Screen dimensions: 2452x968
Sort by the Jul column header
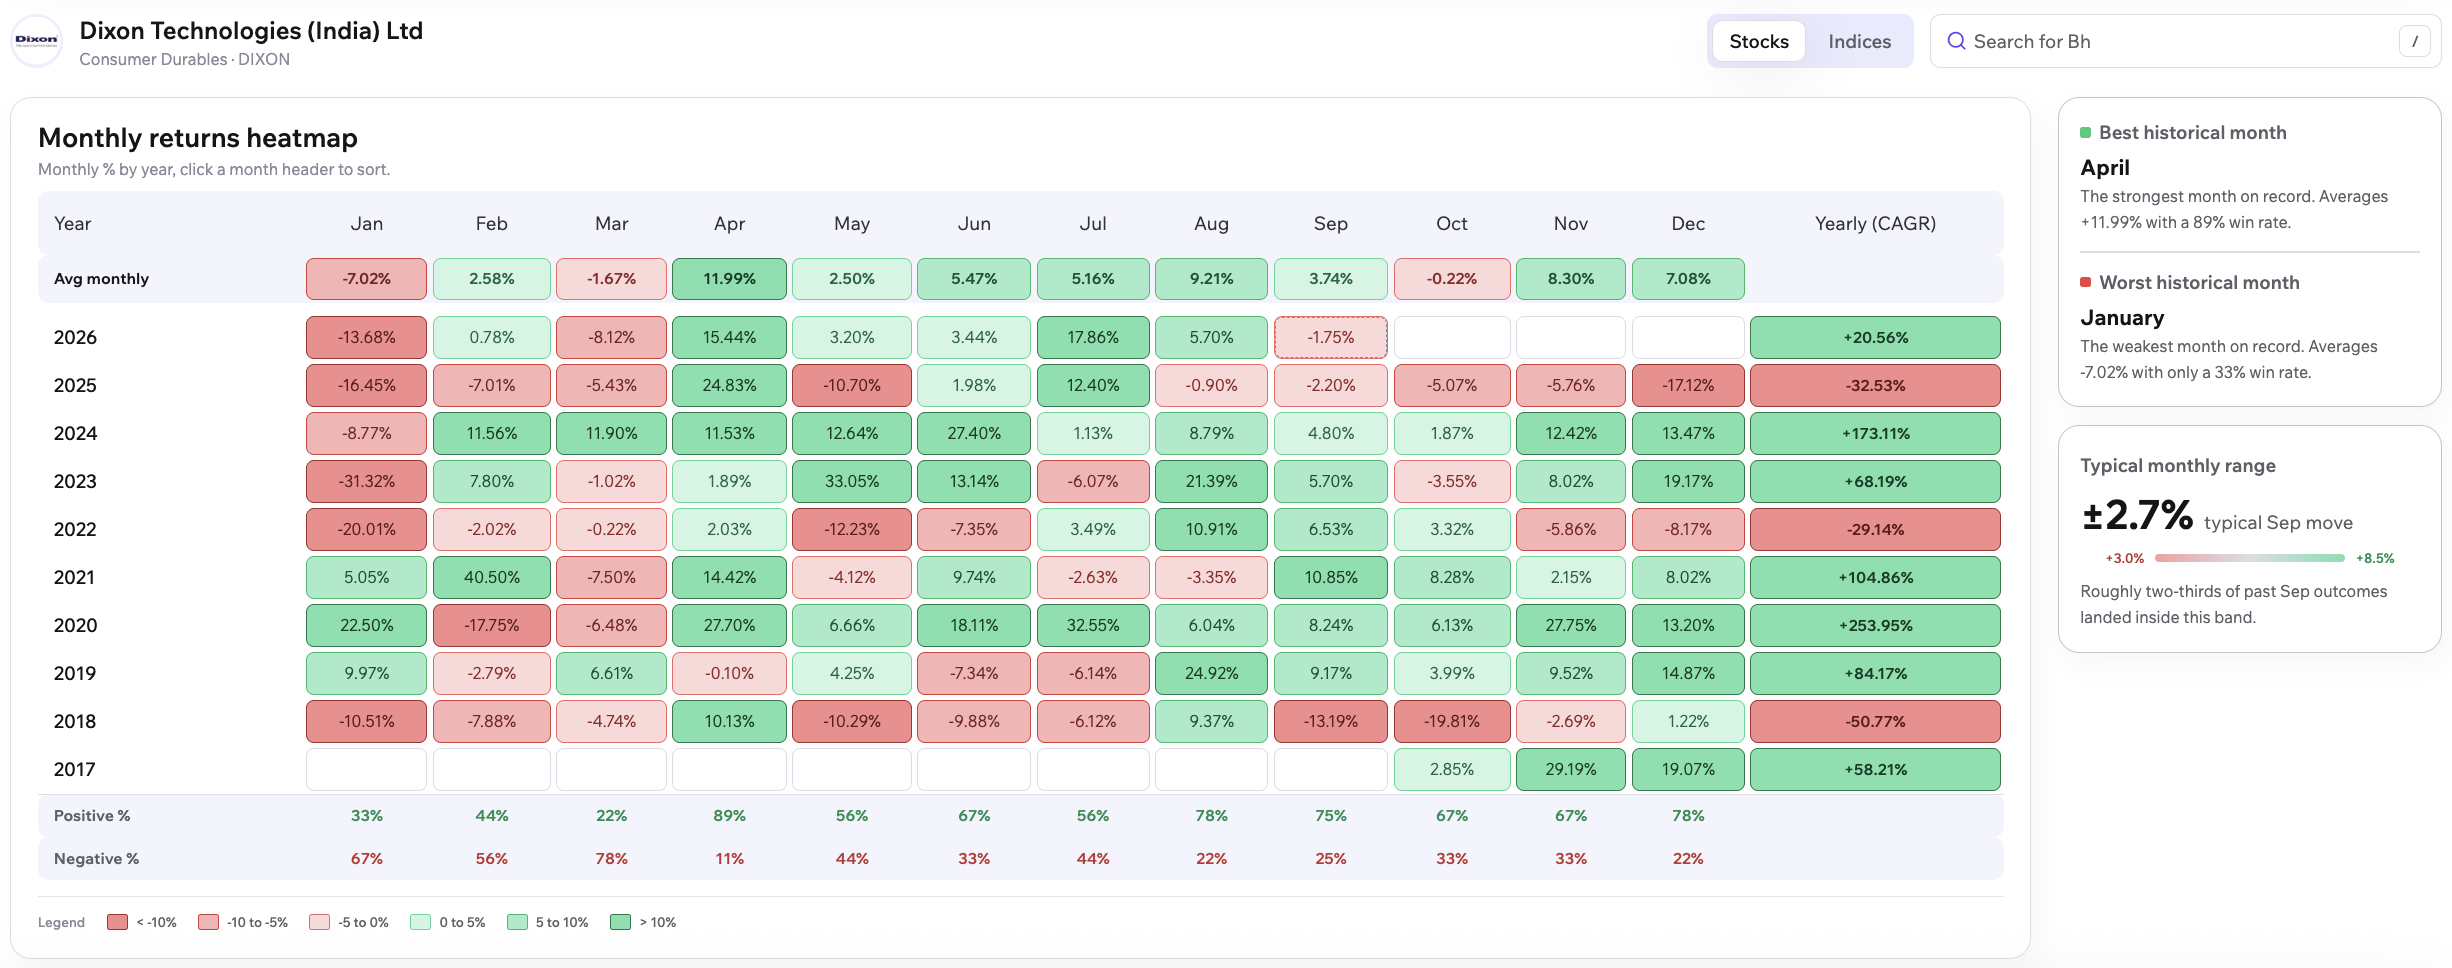[1093, 223]
